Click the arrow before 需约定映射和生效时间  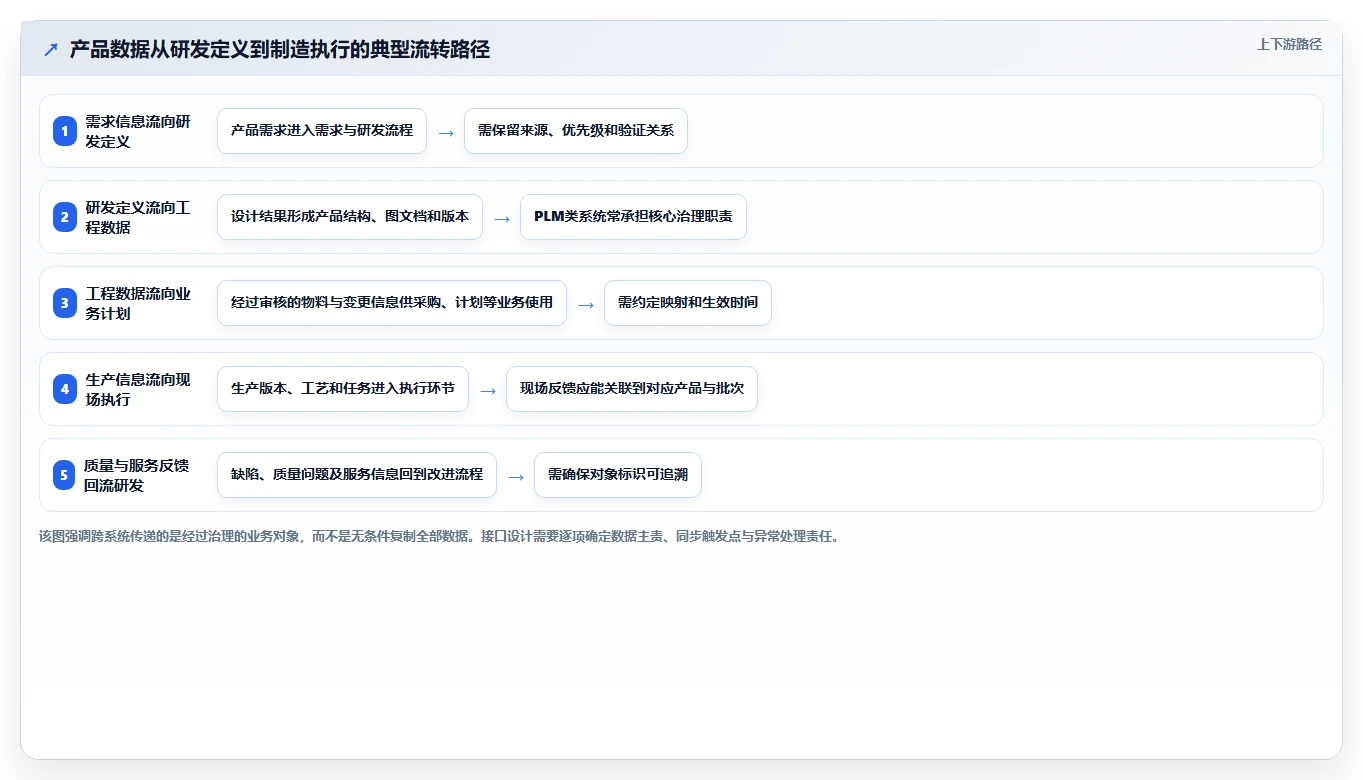(x=586, y=304)
